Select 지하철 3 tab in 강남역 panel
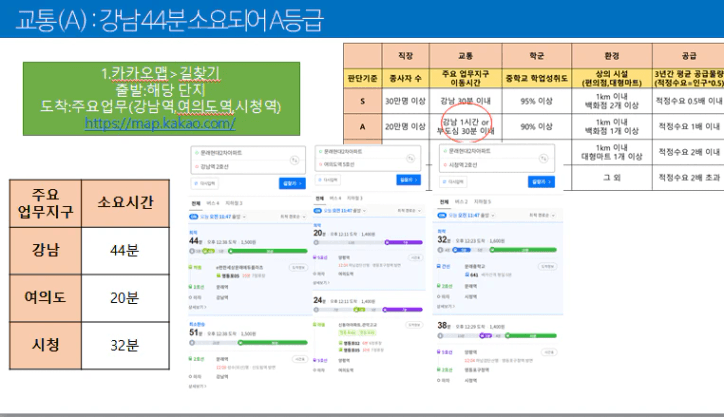724x417 pixels. pyautogui.click(x=234, y=203)
